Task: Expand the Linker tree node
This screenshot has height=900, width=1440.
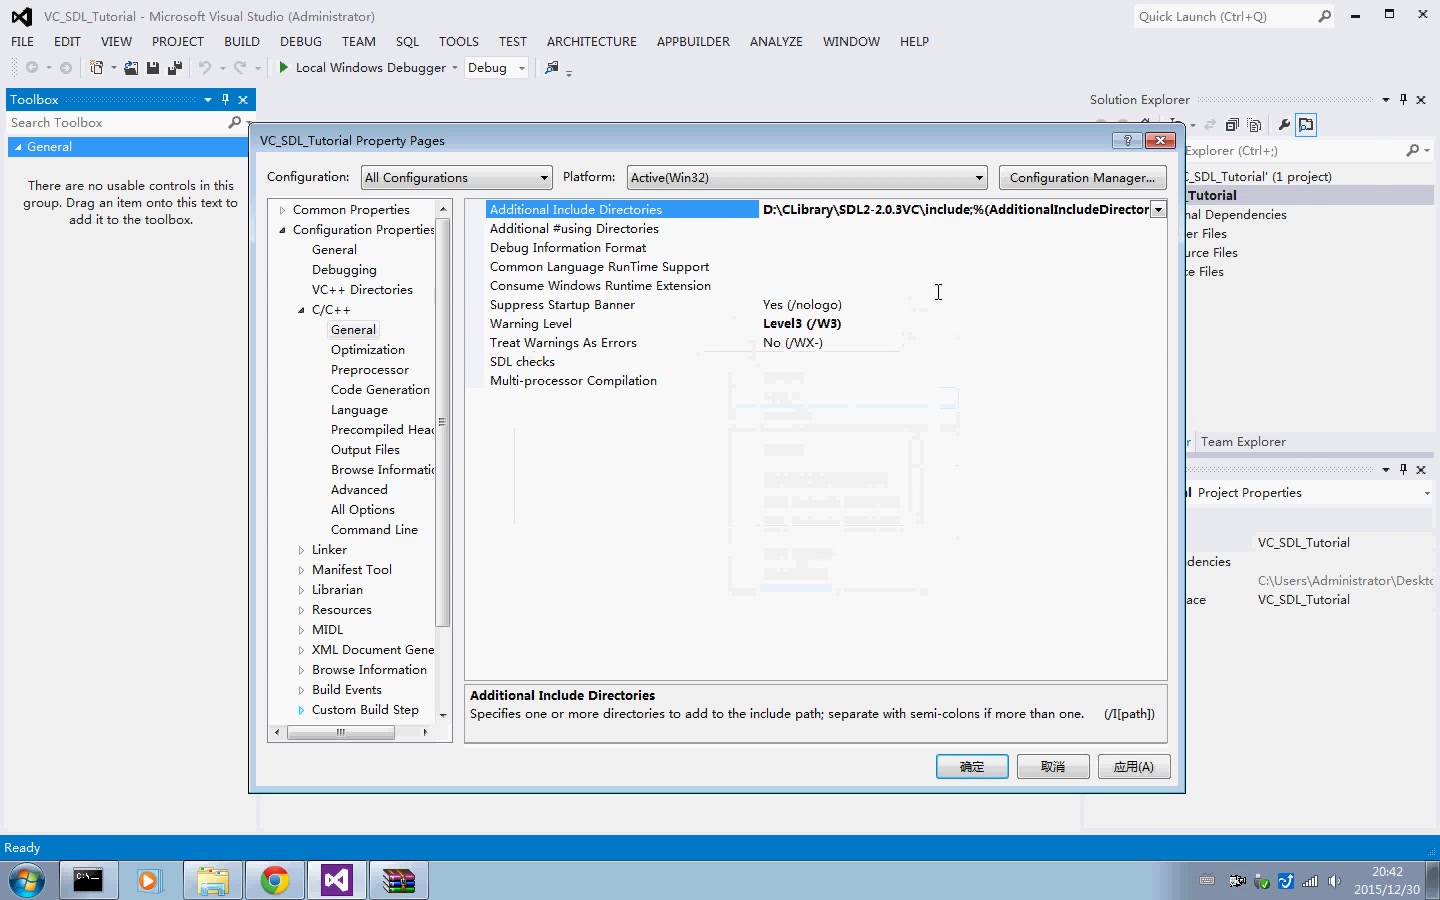Action: 301,550
